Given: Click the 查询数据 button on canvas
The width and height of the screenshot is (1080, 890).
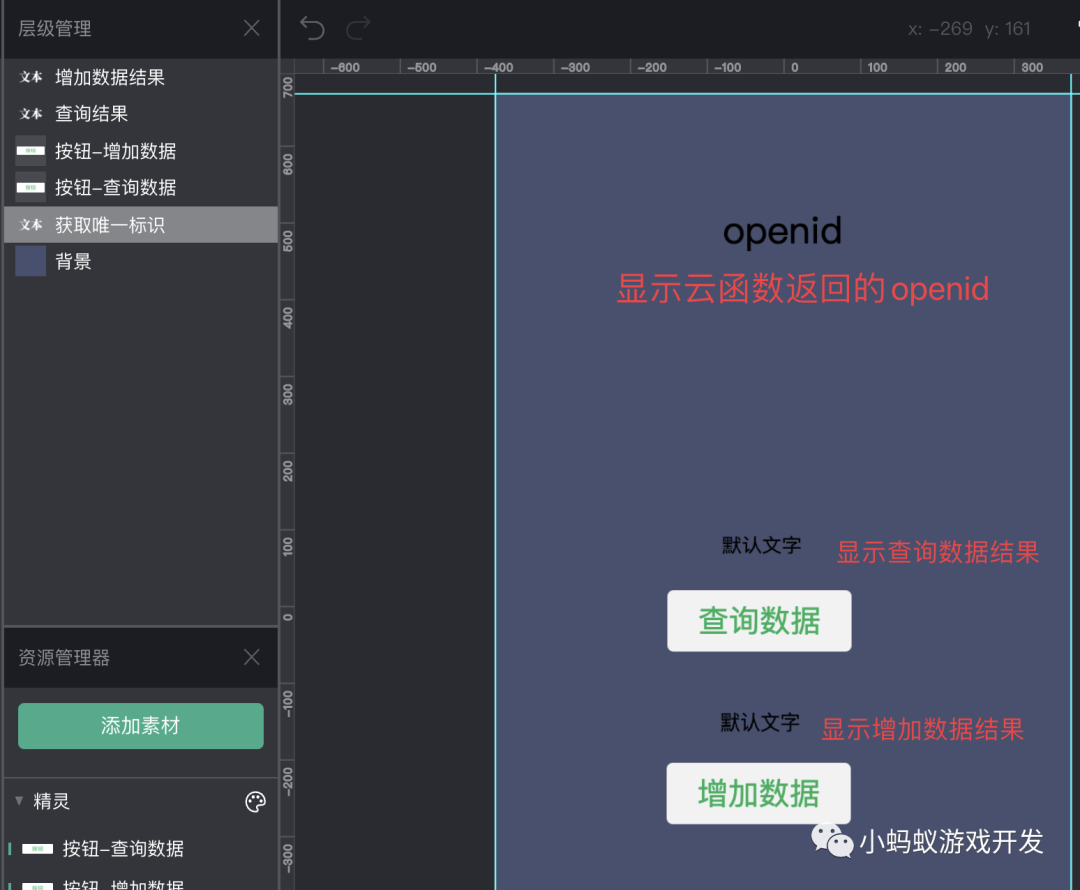Looking at the screenshot, I should (759, 621).
